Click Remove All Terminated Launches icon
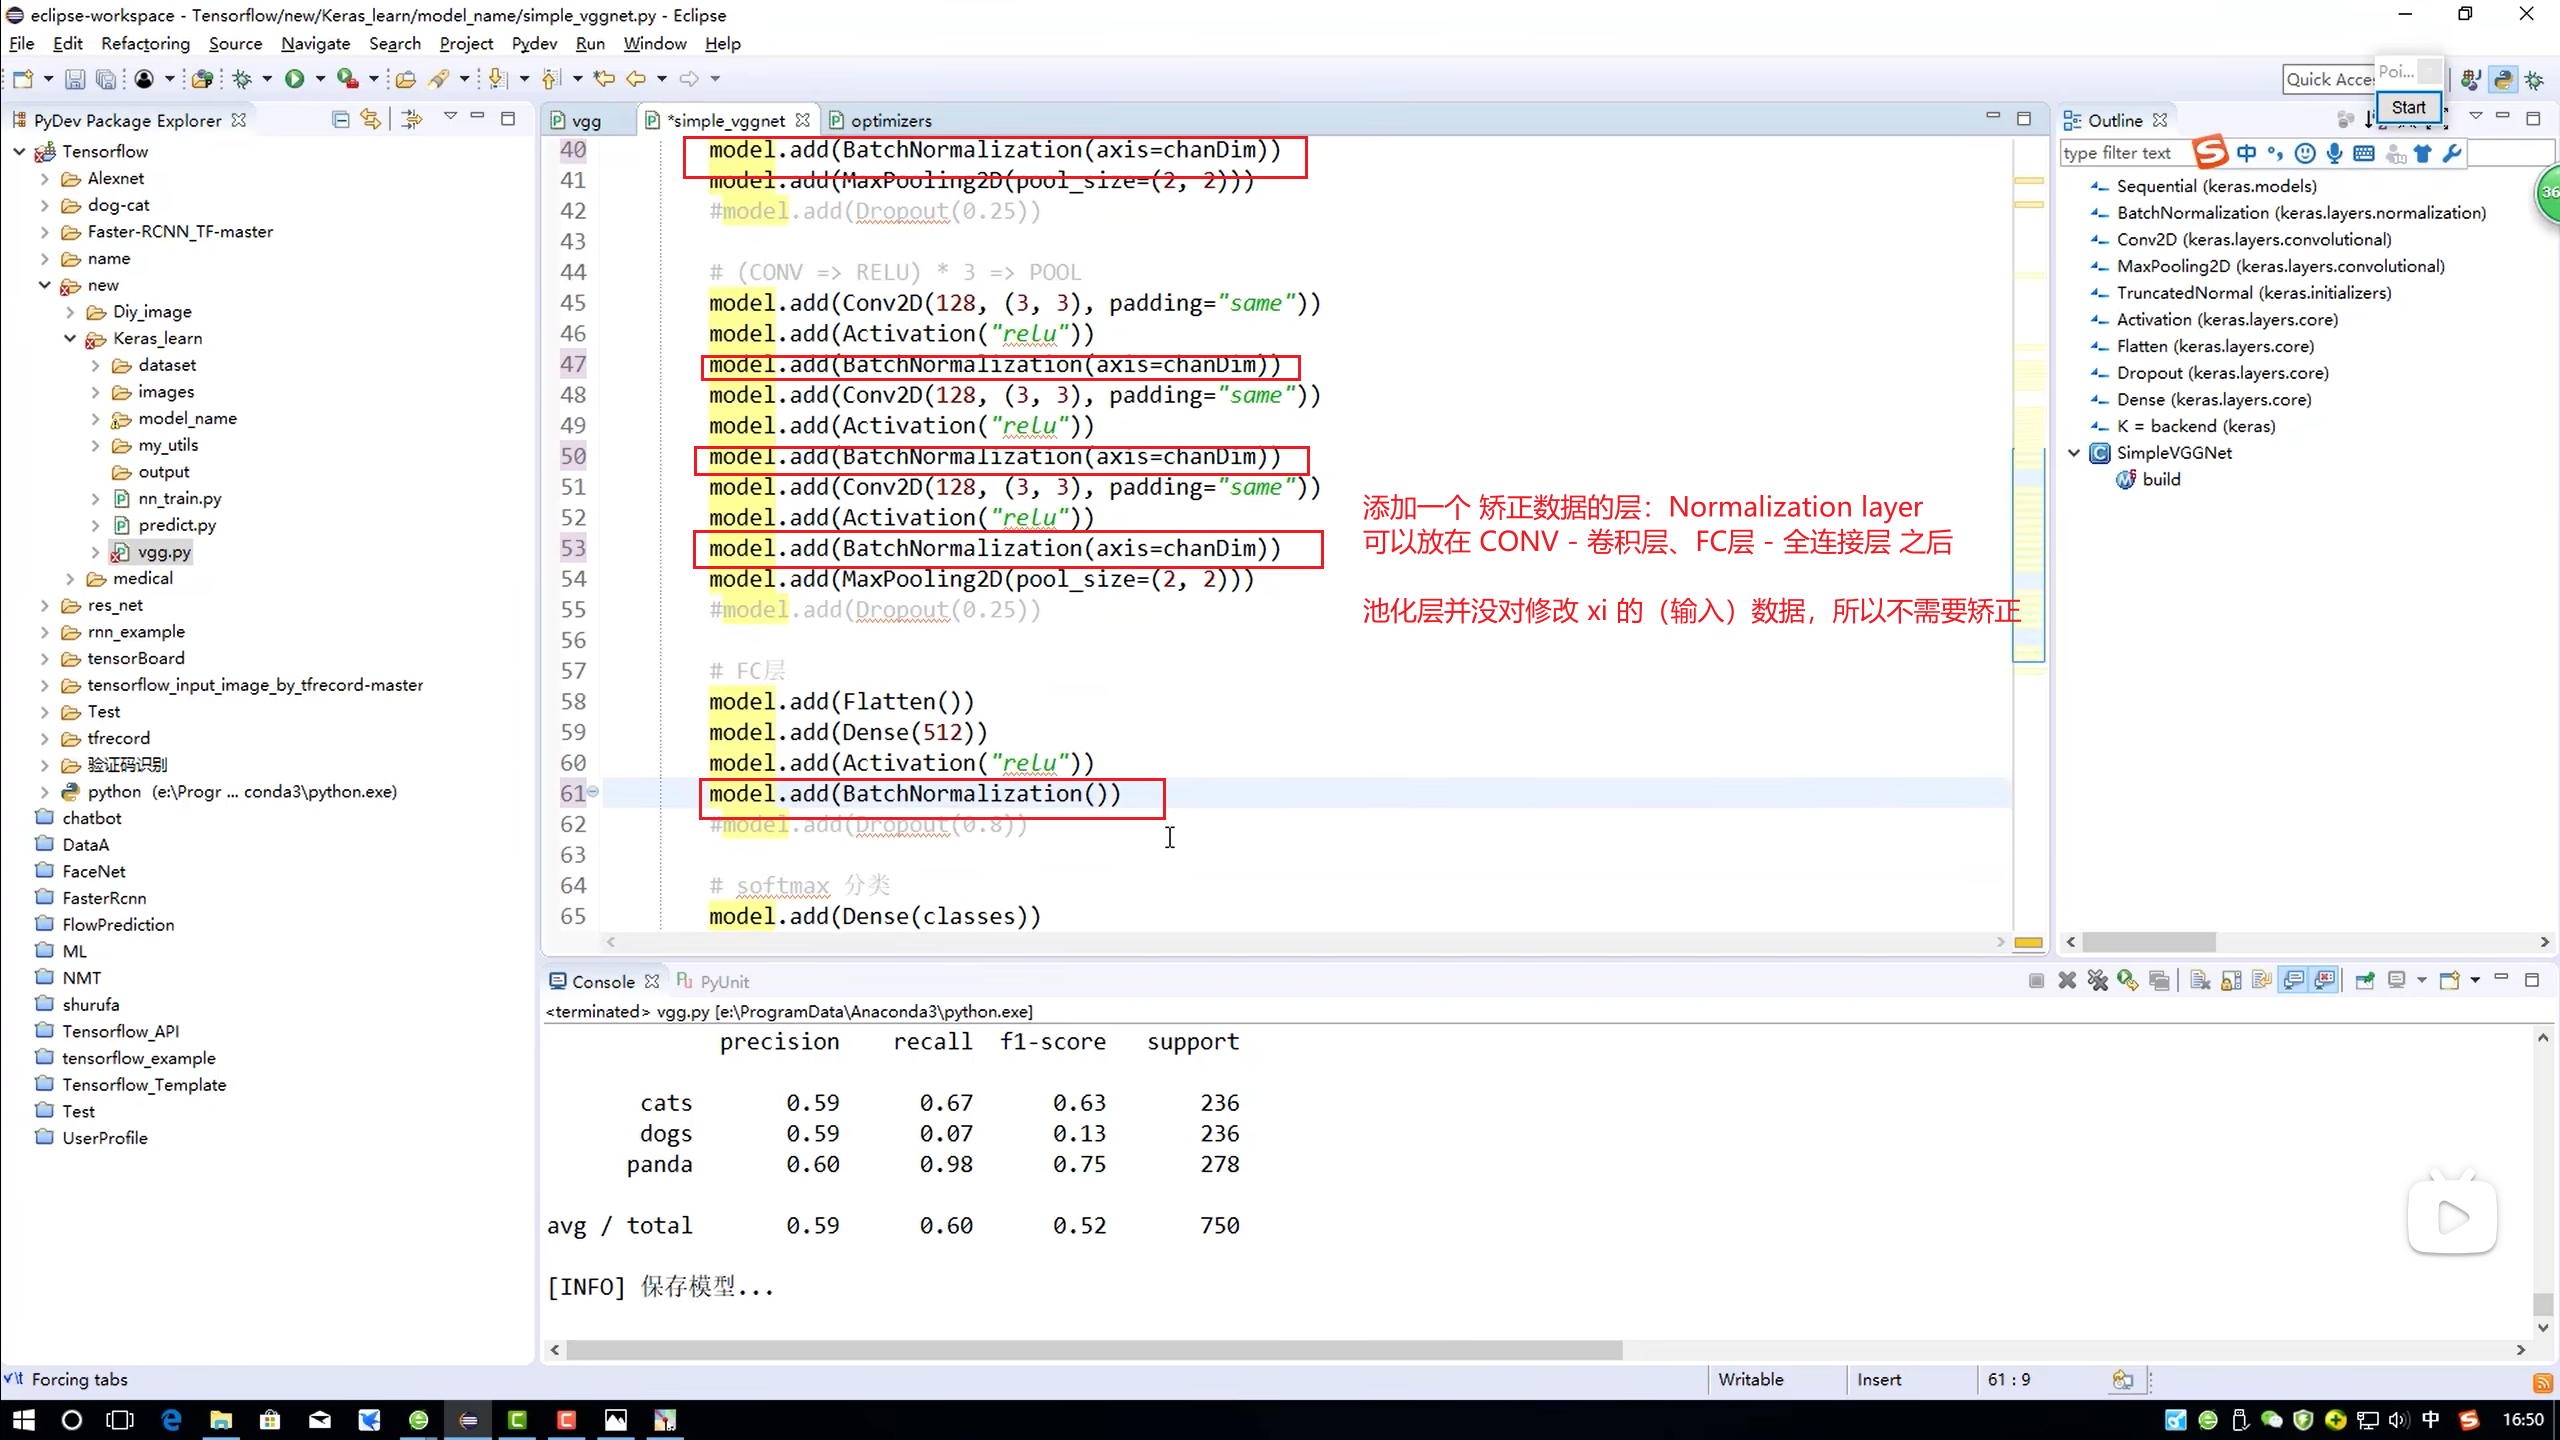This screenshot has width=2560, height=1440. [x=2098, y=981]
